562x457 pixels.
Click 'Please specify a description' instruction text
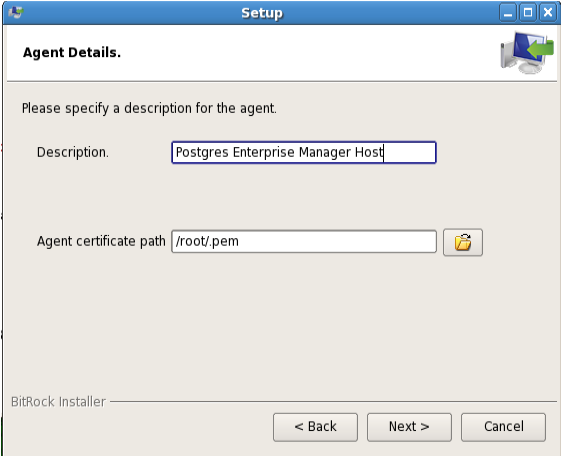149,108
